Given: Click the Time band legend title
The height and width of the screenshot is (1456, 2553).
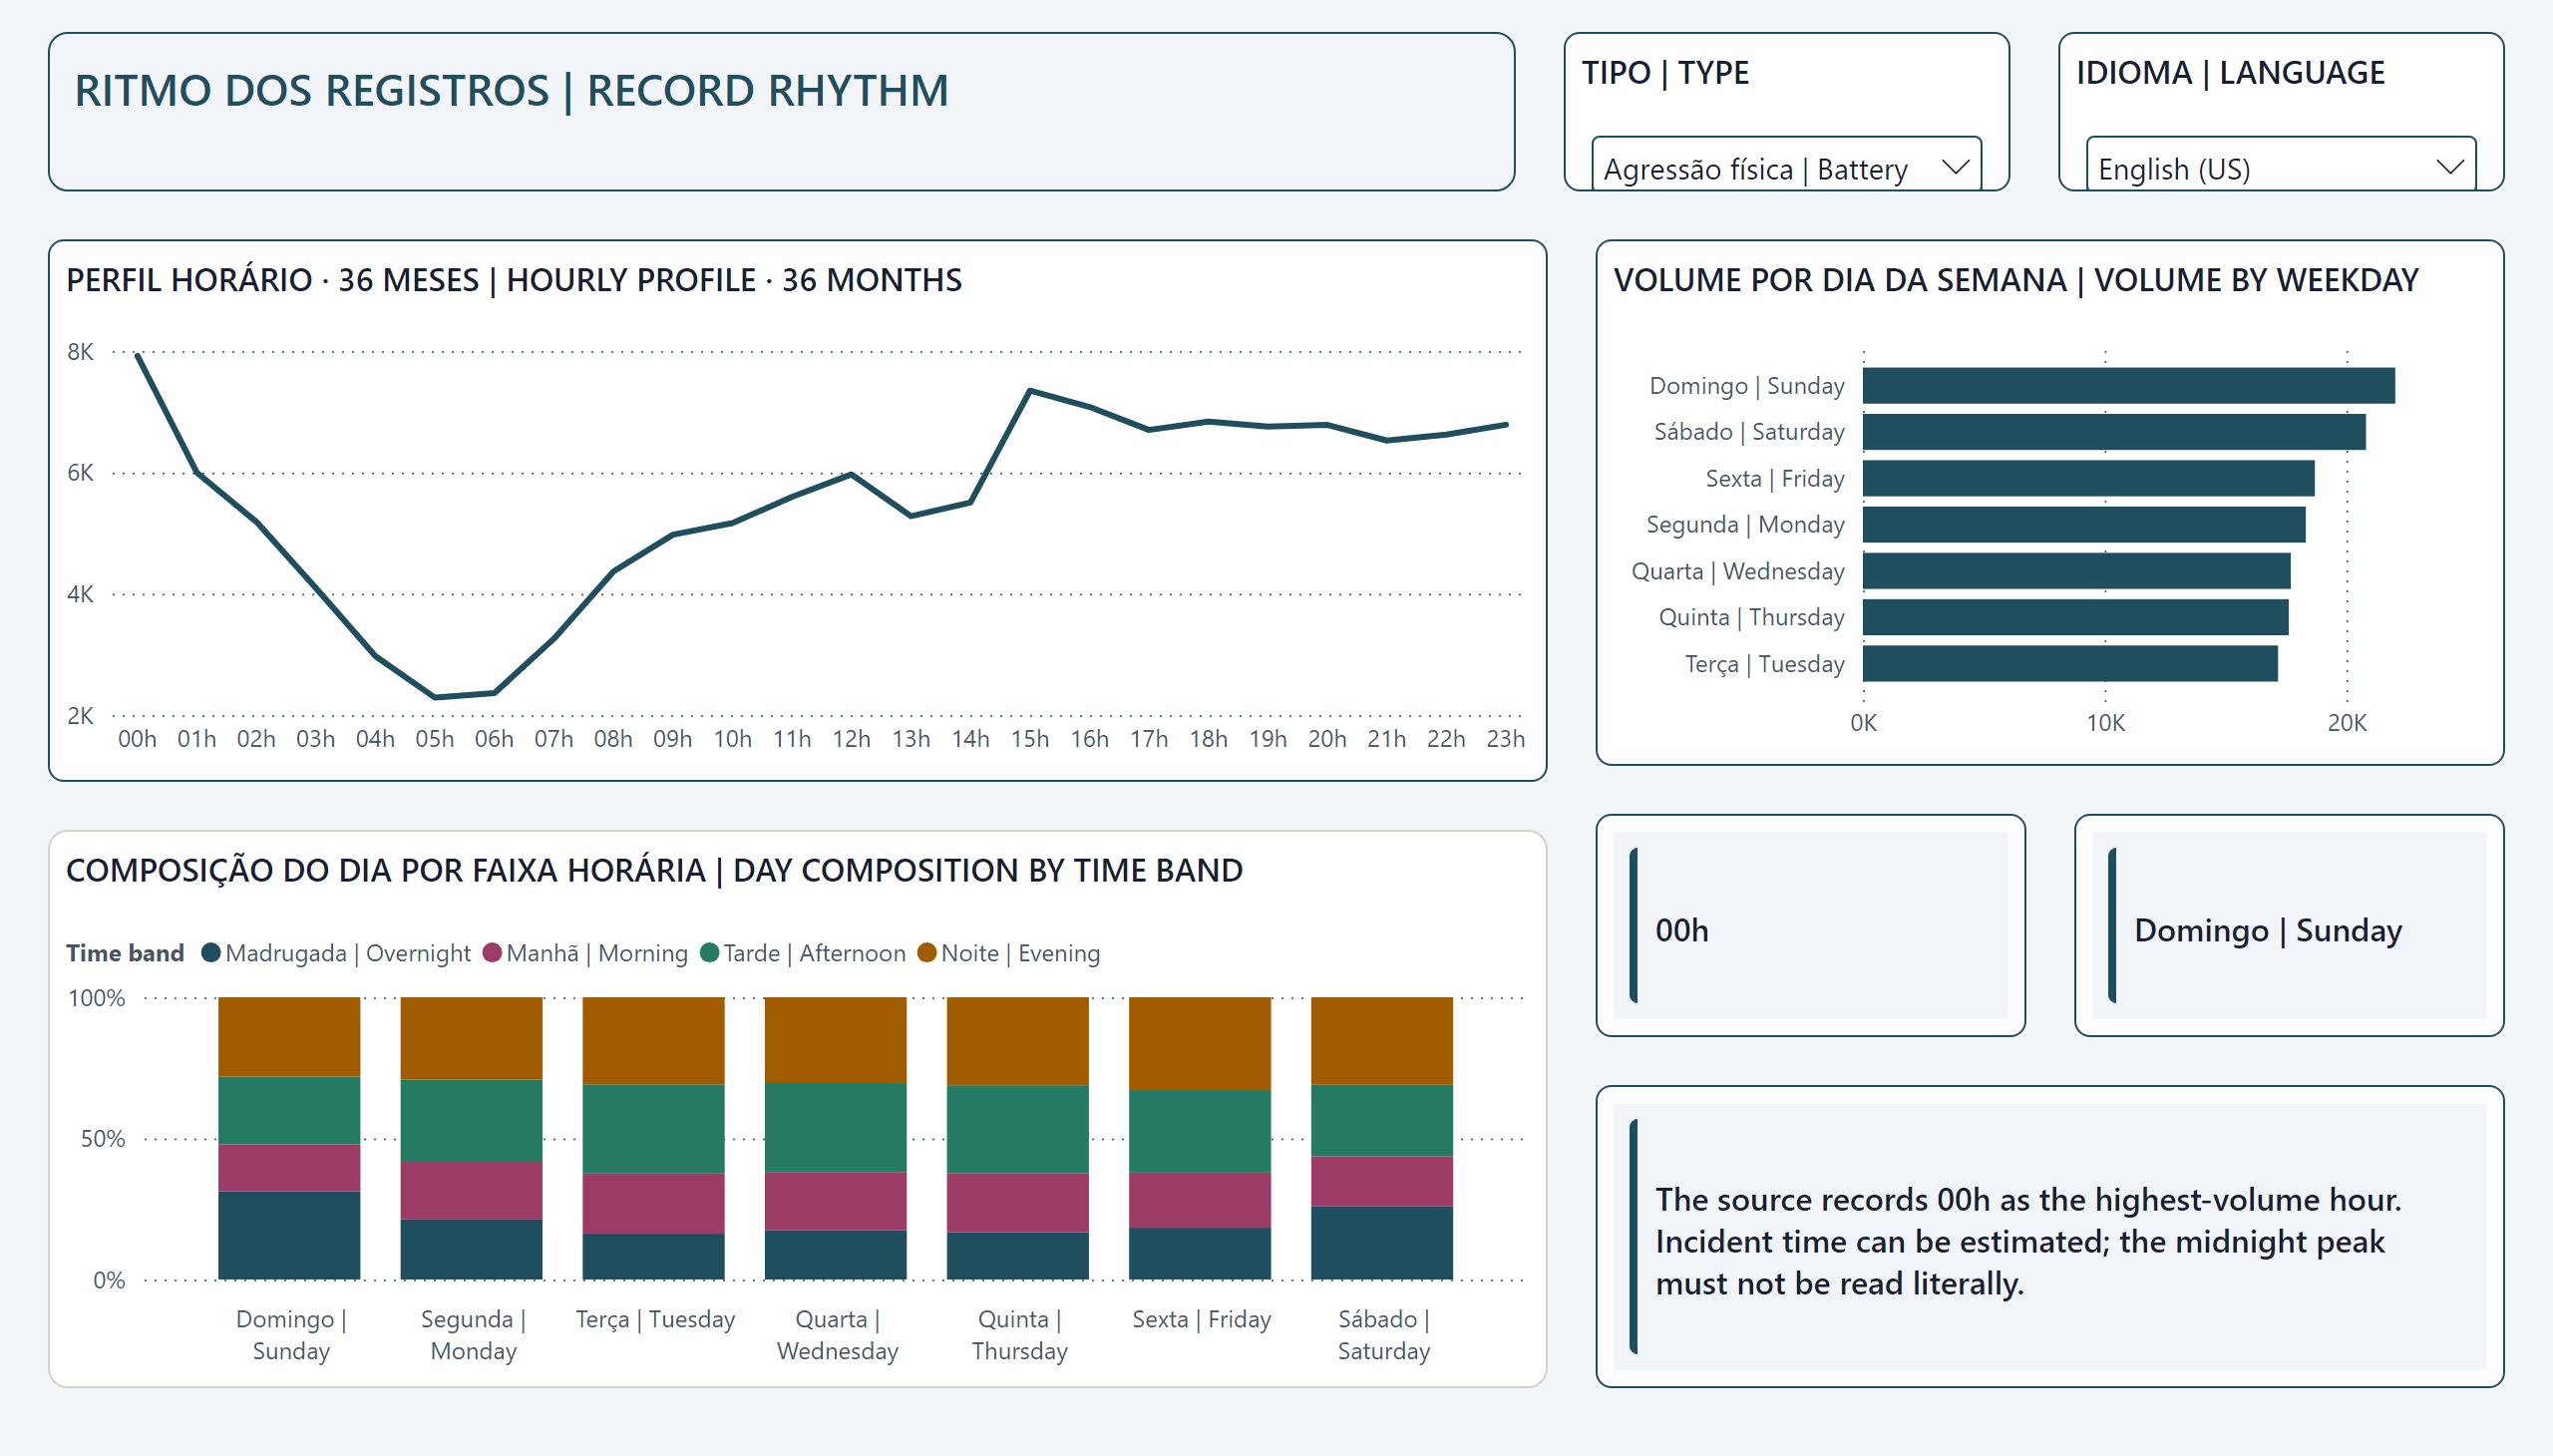Looking at the screenshot, I should tap(125, 953).
